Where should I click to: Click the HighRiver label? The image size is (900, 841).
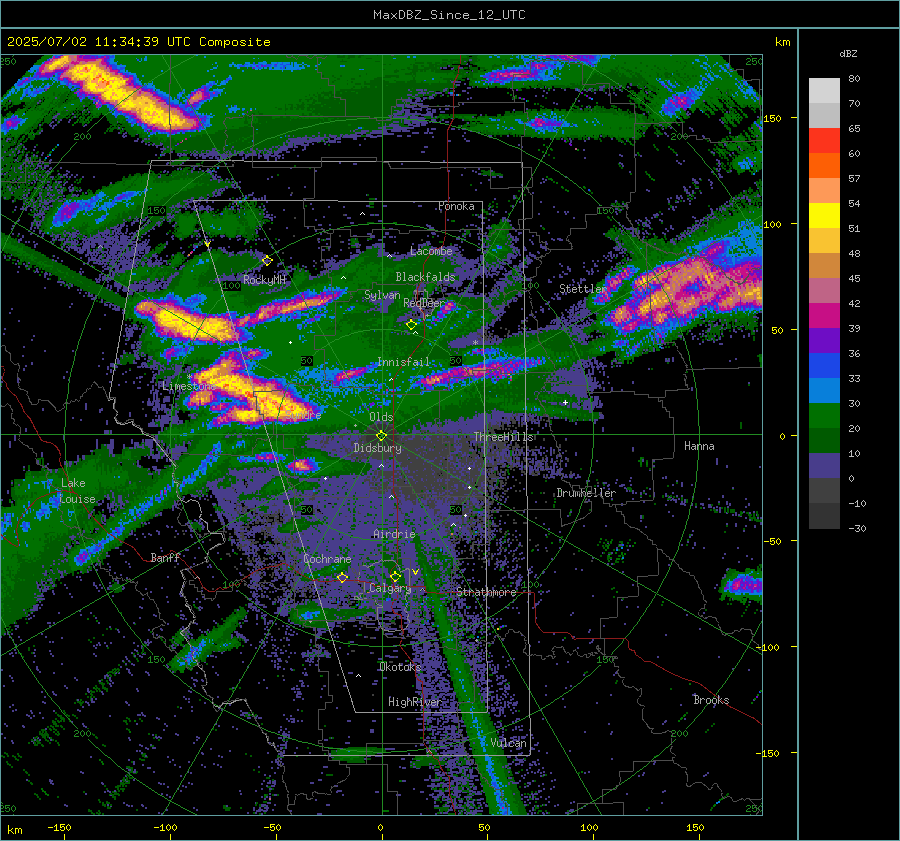coord(414,702)
